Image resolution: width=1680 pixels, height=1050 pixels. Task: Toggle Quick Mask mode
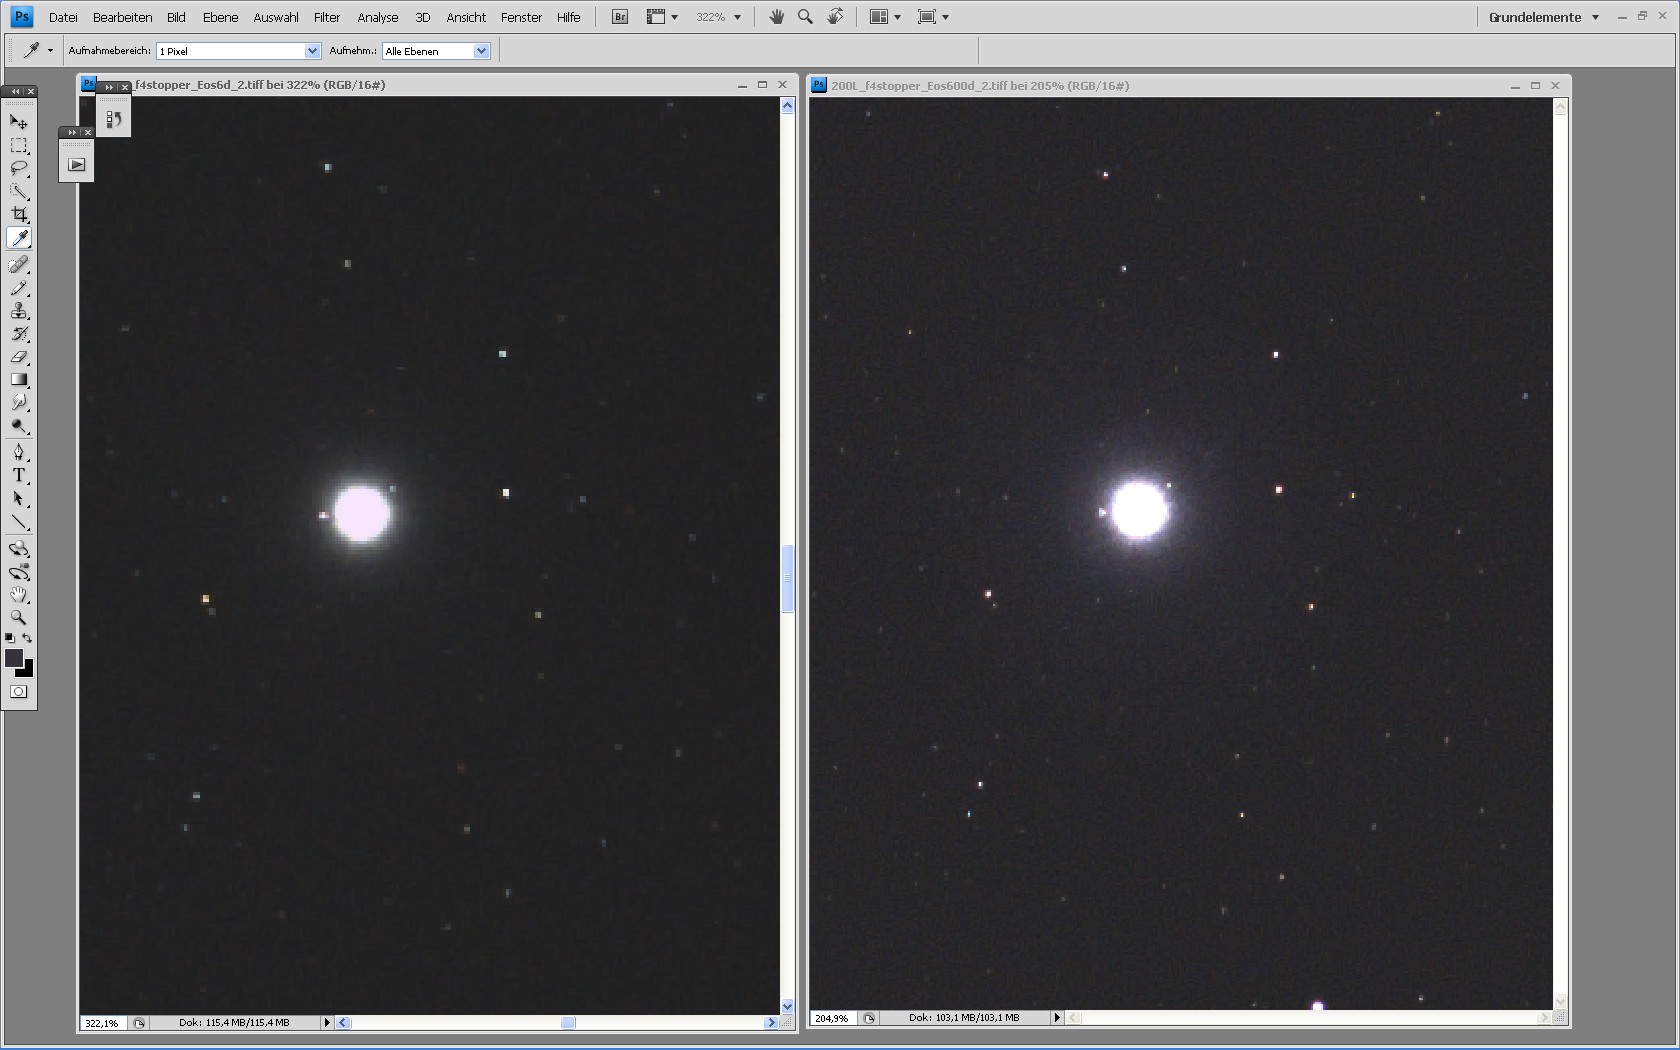(x=19, y=692)
